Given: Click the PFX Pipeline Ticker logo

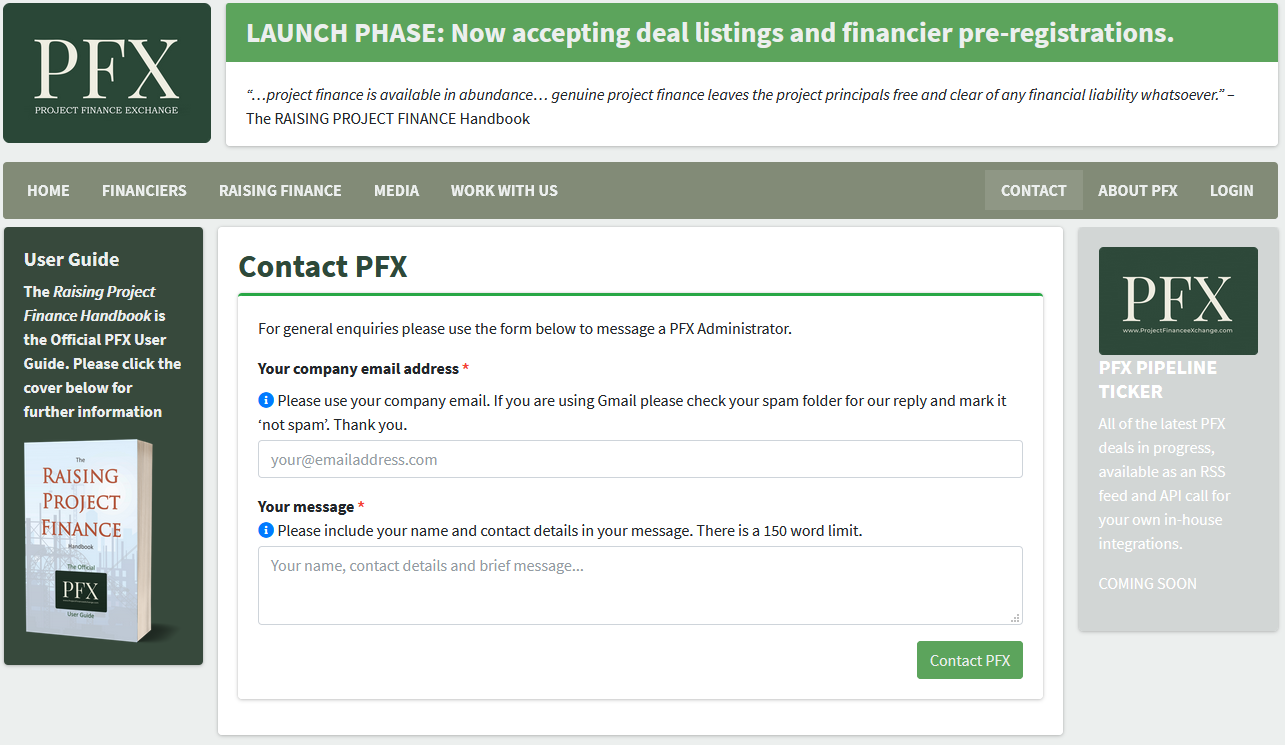Looking at the screenshot, I should (x=1177, y=300).
